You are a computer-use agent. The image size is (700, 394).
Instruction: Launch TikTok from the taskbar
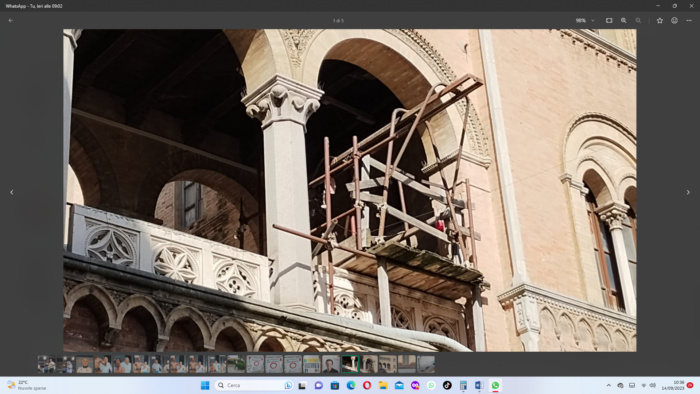pos(447,386)
